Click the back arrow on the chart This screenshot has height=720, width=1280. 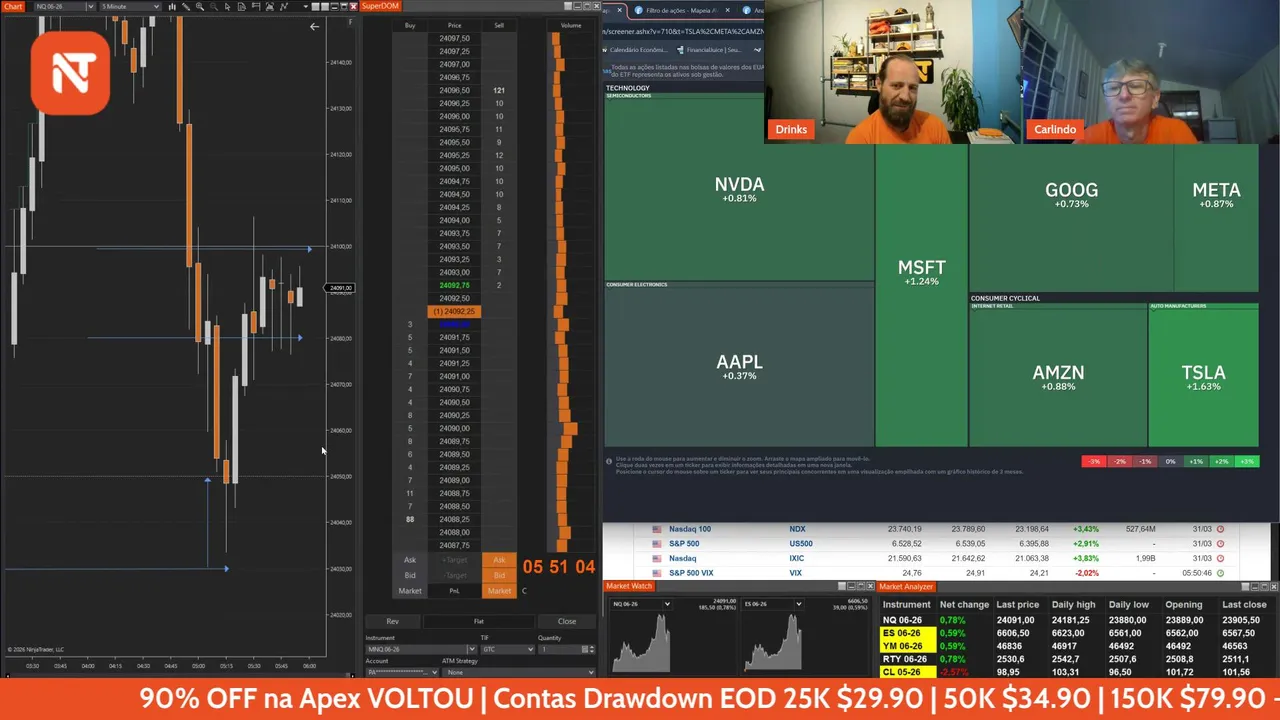(x=314, y=26)
